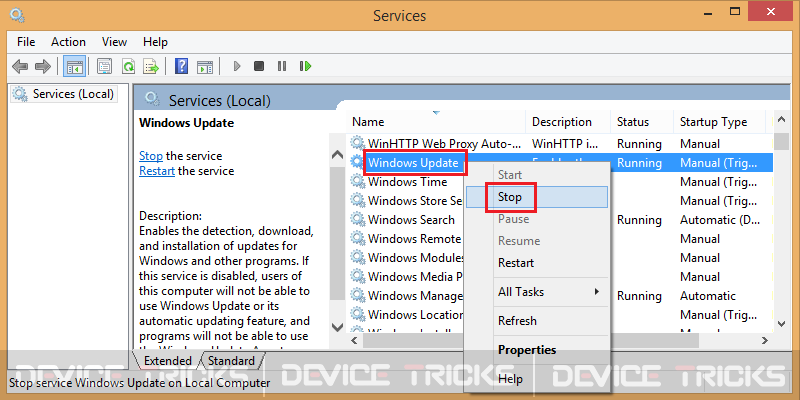Click the Automatic startup type cell
The height and width of the screenshot is (400, 800).
click(x=708, y=296)
